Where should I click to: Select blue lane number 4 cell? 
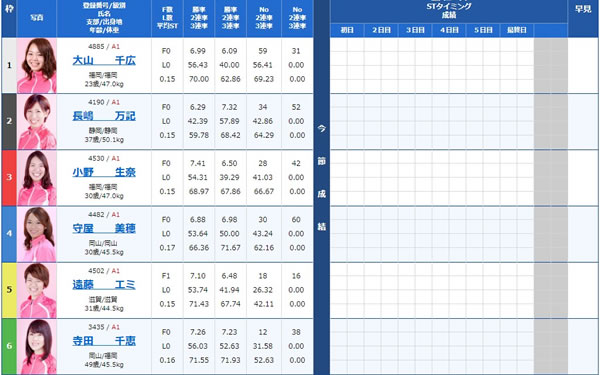(x=9, y=234)
